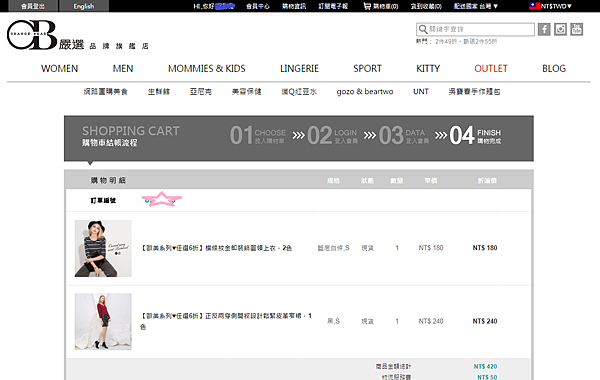Open the UNT submenu link
Image resolution: width=600 pixels, height=380 pixels.
pyautogui.click(x=421, y=91)
